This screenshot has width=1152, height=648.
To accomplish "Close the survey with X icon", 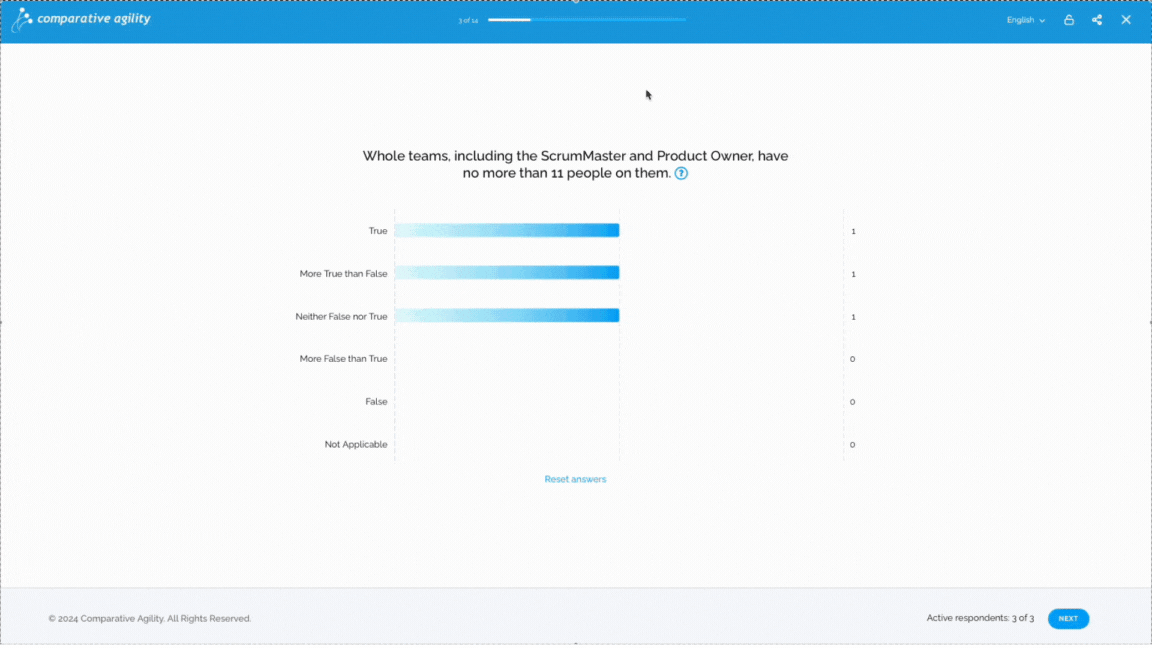I will tap(1126, 20).
